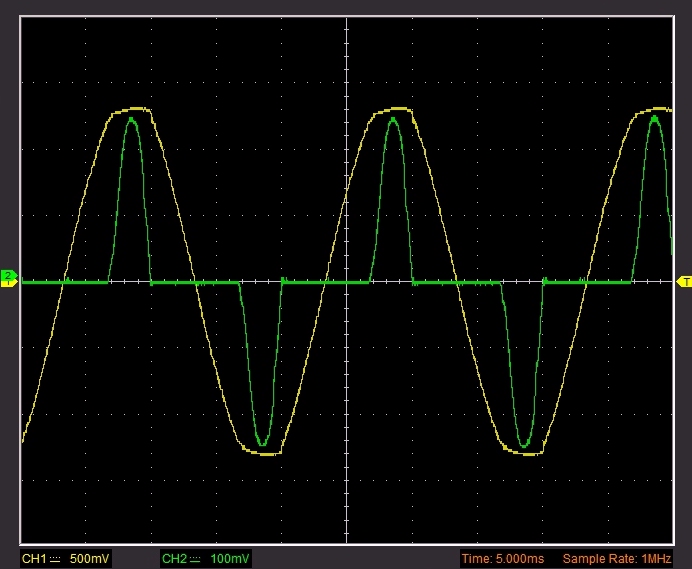Click the yellow trigger level T marker

(684, 281)
